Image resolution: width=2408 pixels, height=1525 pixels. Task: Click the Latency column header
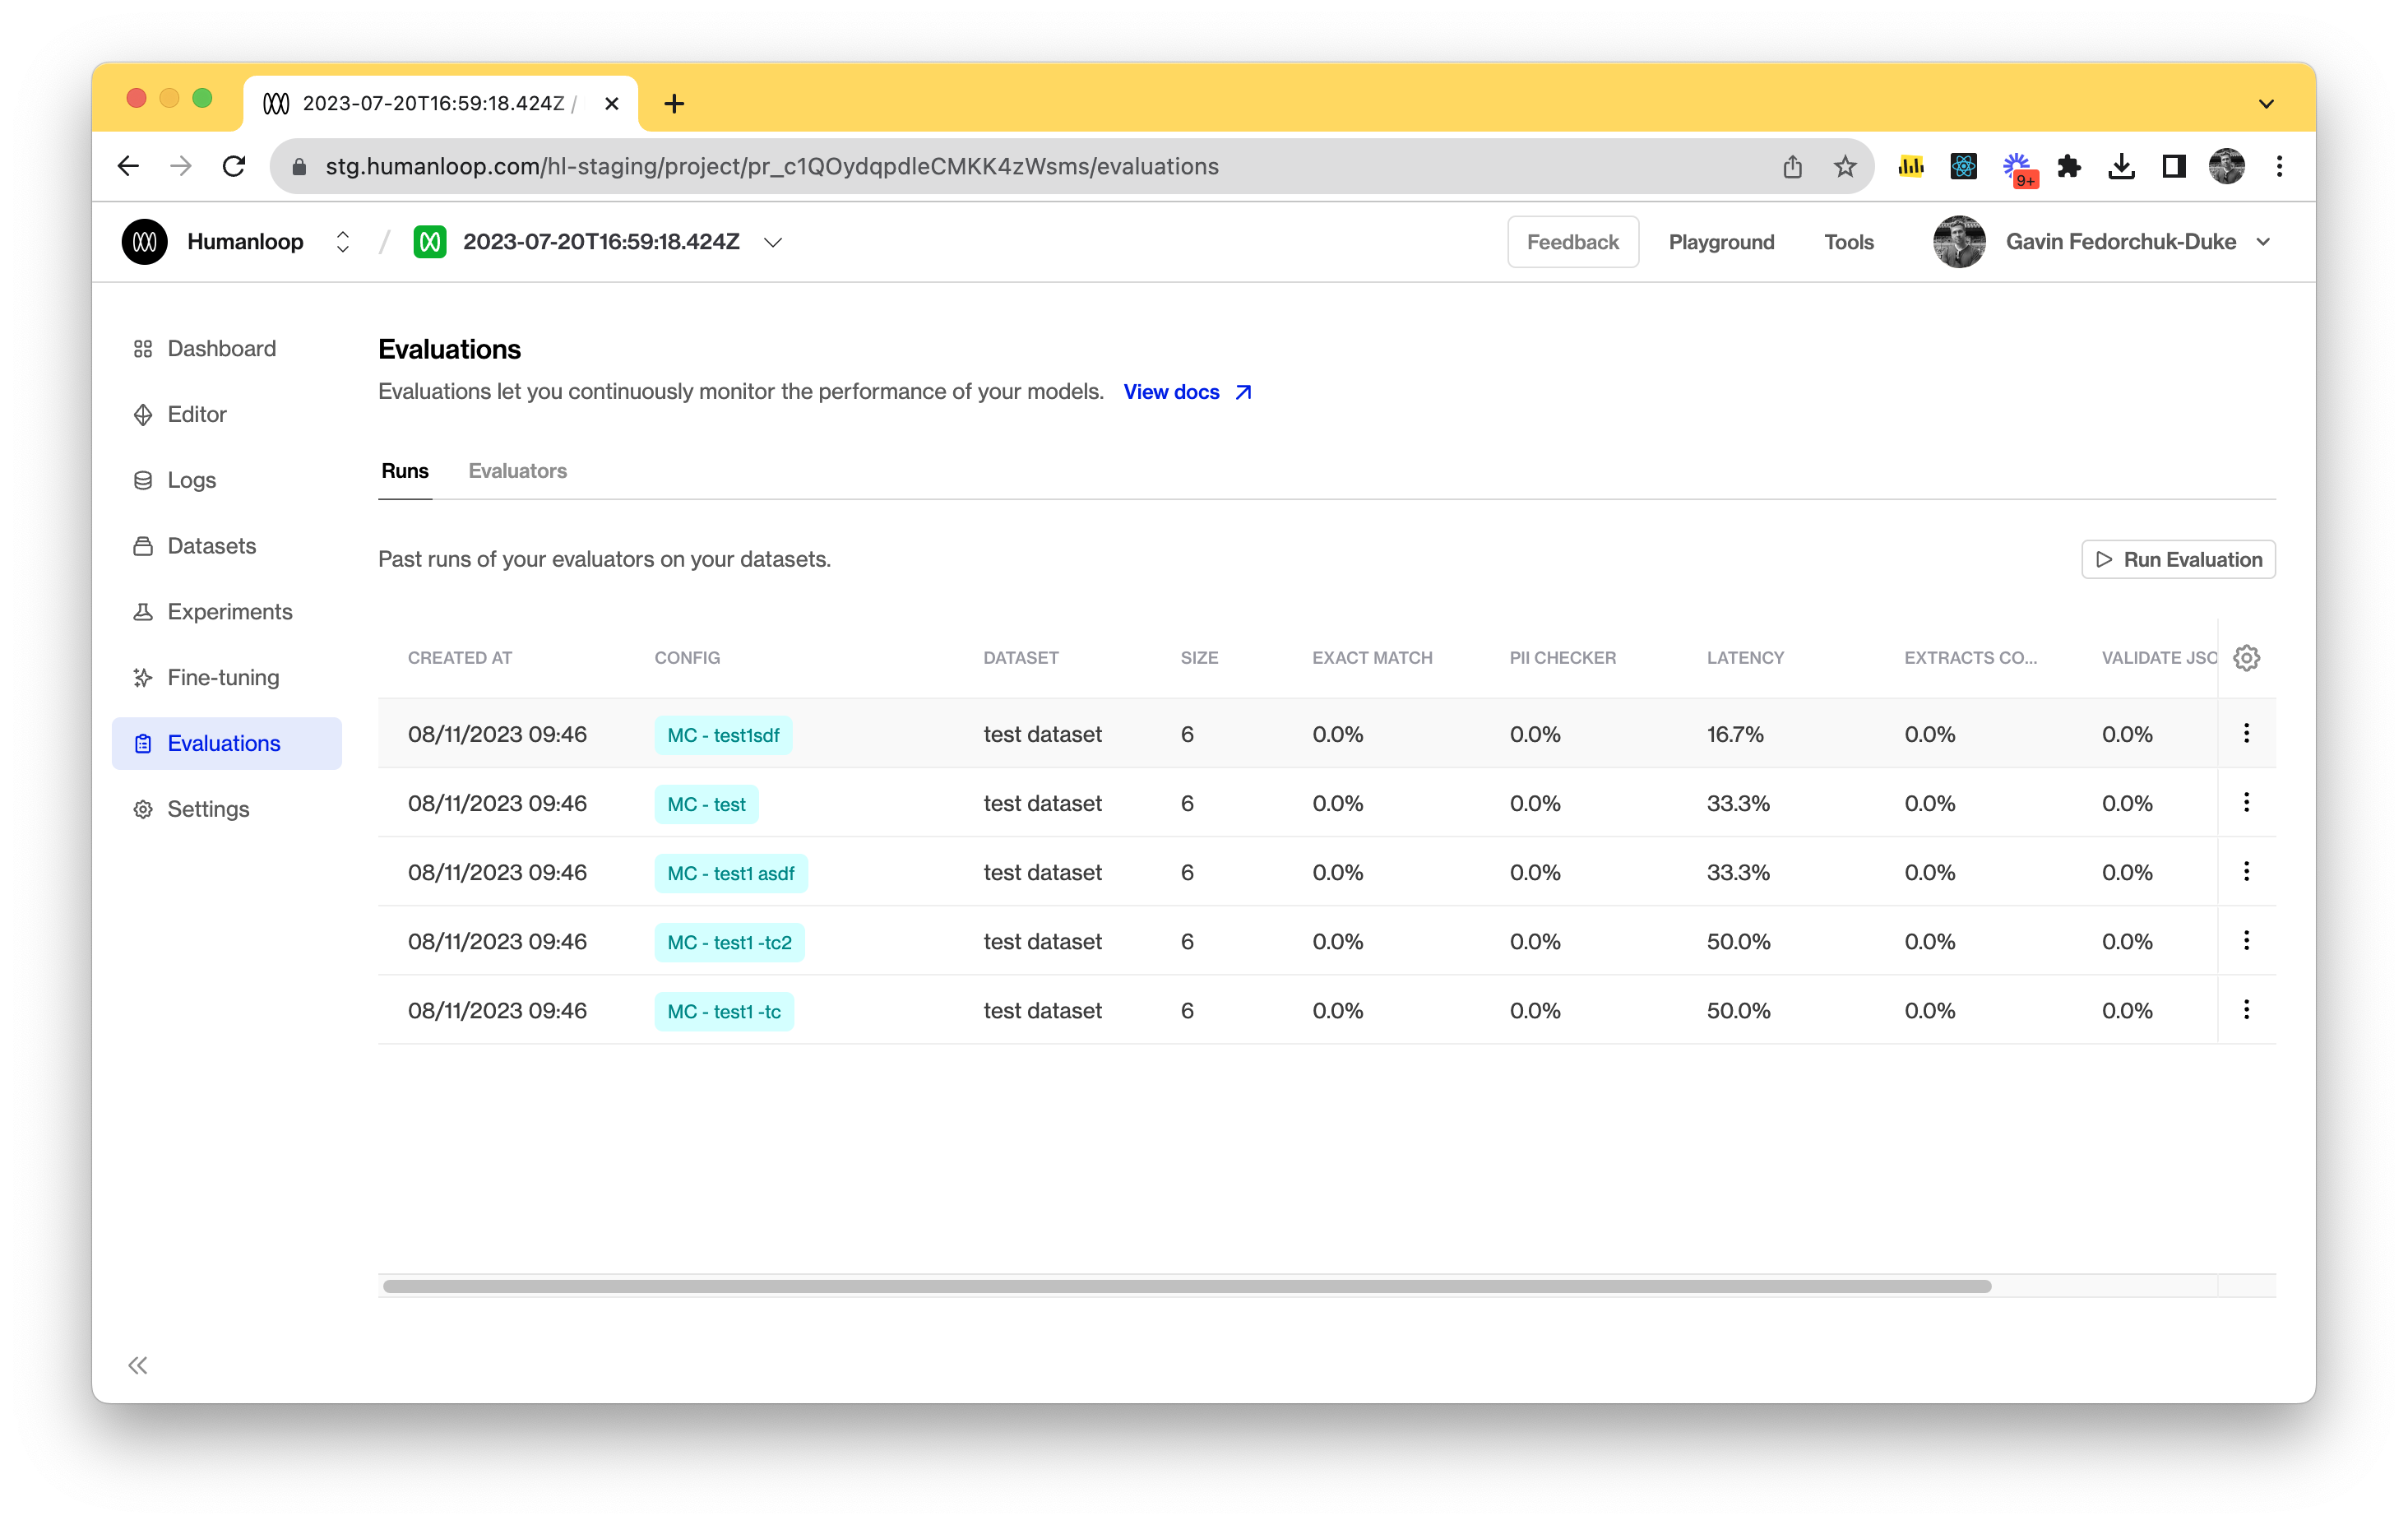tap(1745, 658)
